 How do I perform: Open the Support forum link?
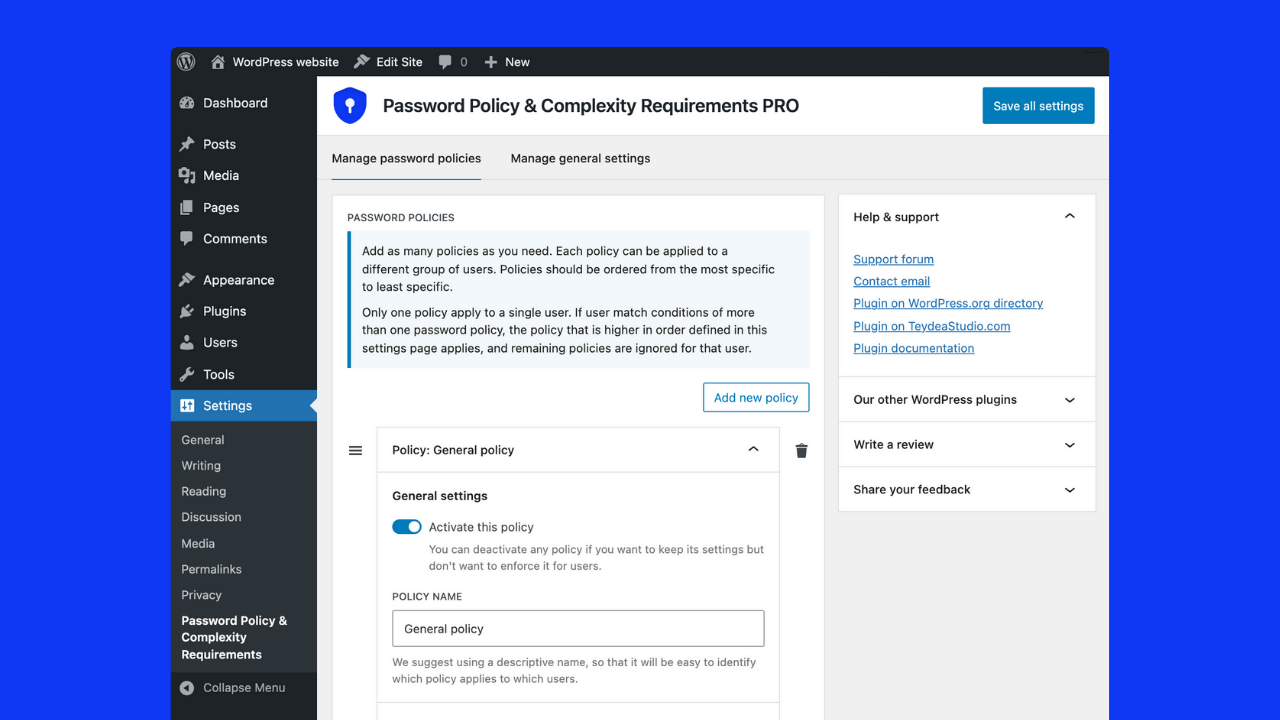click(893, 259)
